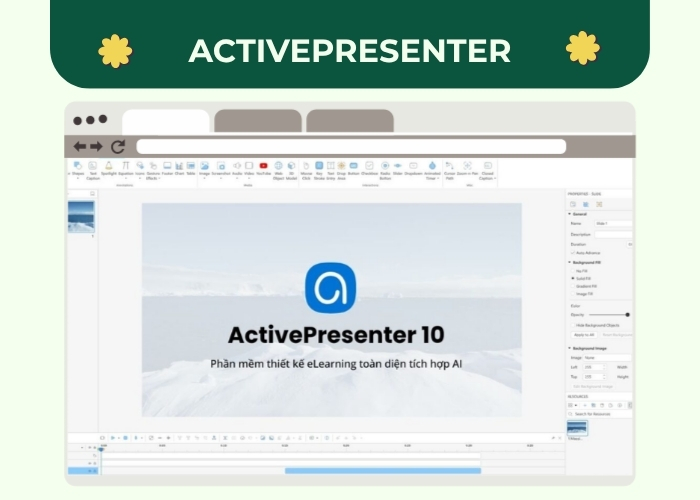The height and width of the screenshot is (500, 700).
Task: Insert an Image
Action: pos(204,170)
